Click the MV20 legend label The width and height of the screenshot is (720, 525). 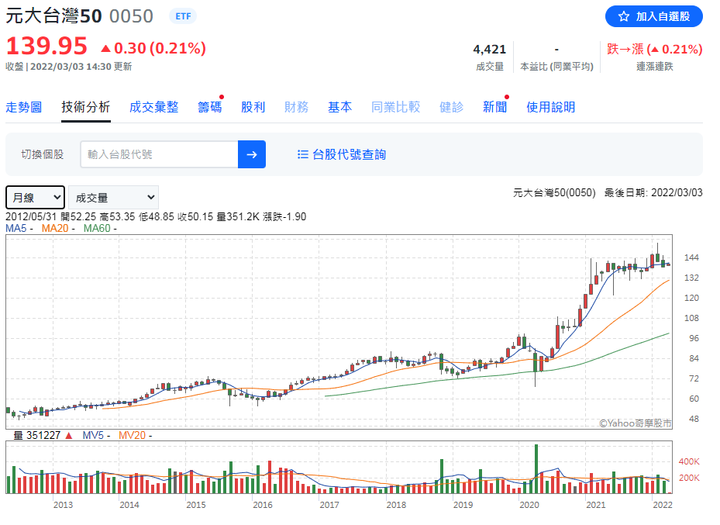[x=132, y=435]
